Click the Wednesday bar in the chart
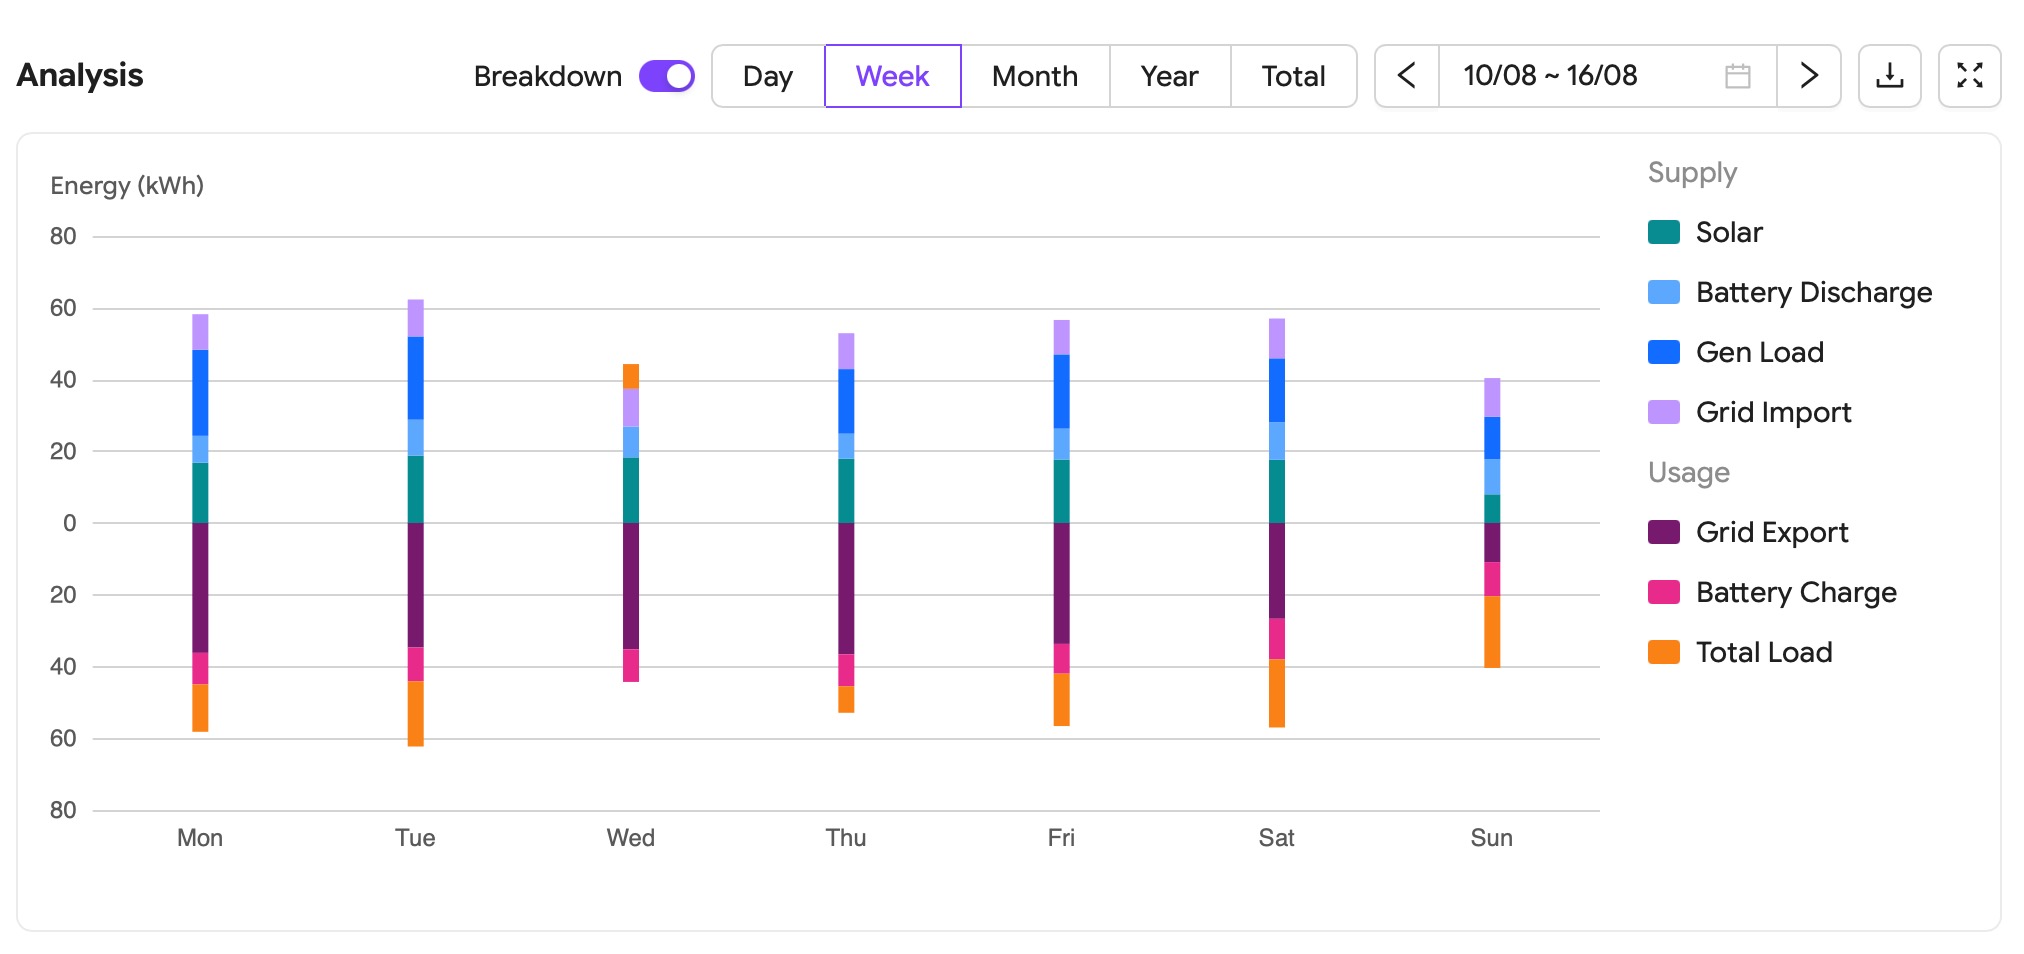The height and width of the screenshot is (954, 2024). [631, 523]
